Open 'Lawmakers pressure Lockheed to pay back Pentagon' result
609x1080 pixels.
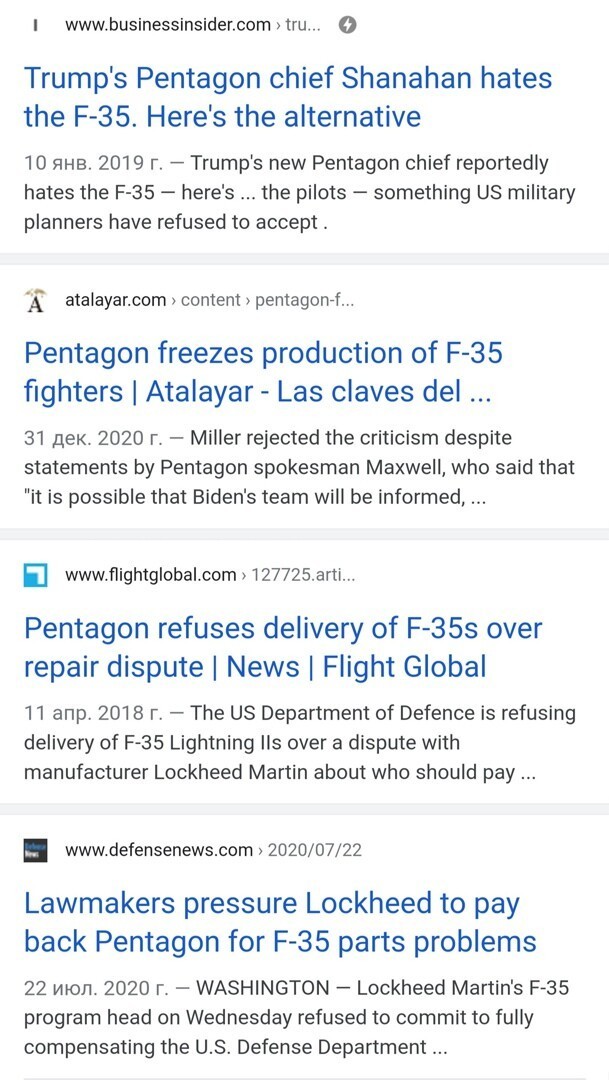280,922
